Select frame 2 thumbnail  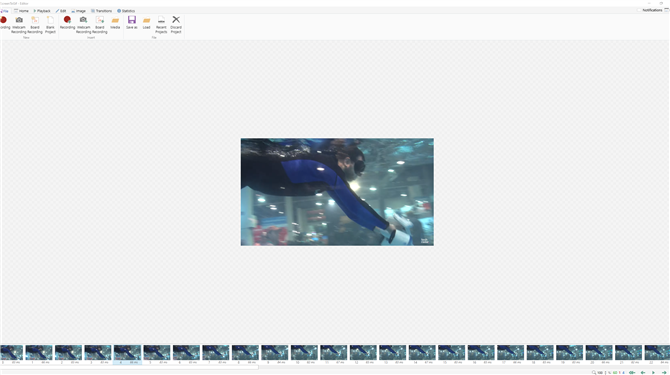[68, 354]
